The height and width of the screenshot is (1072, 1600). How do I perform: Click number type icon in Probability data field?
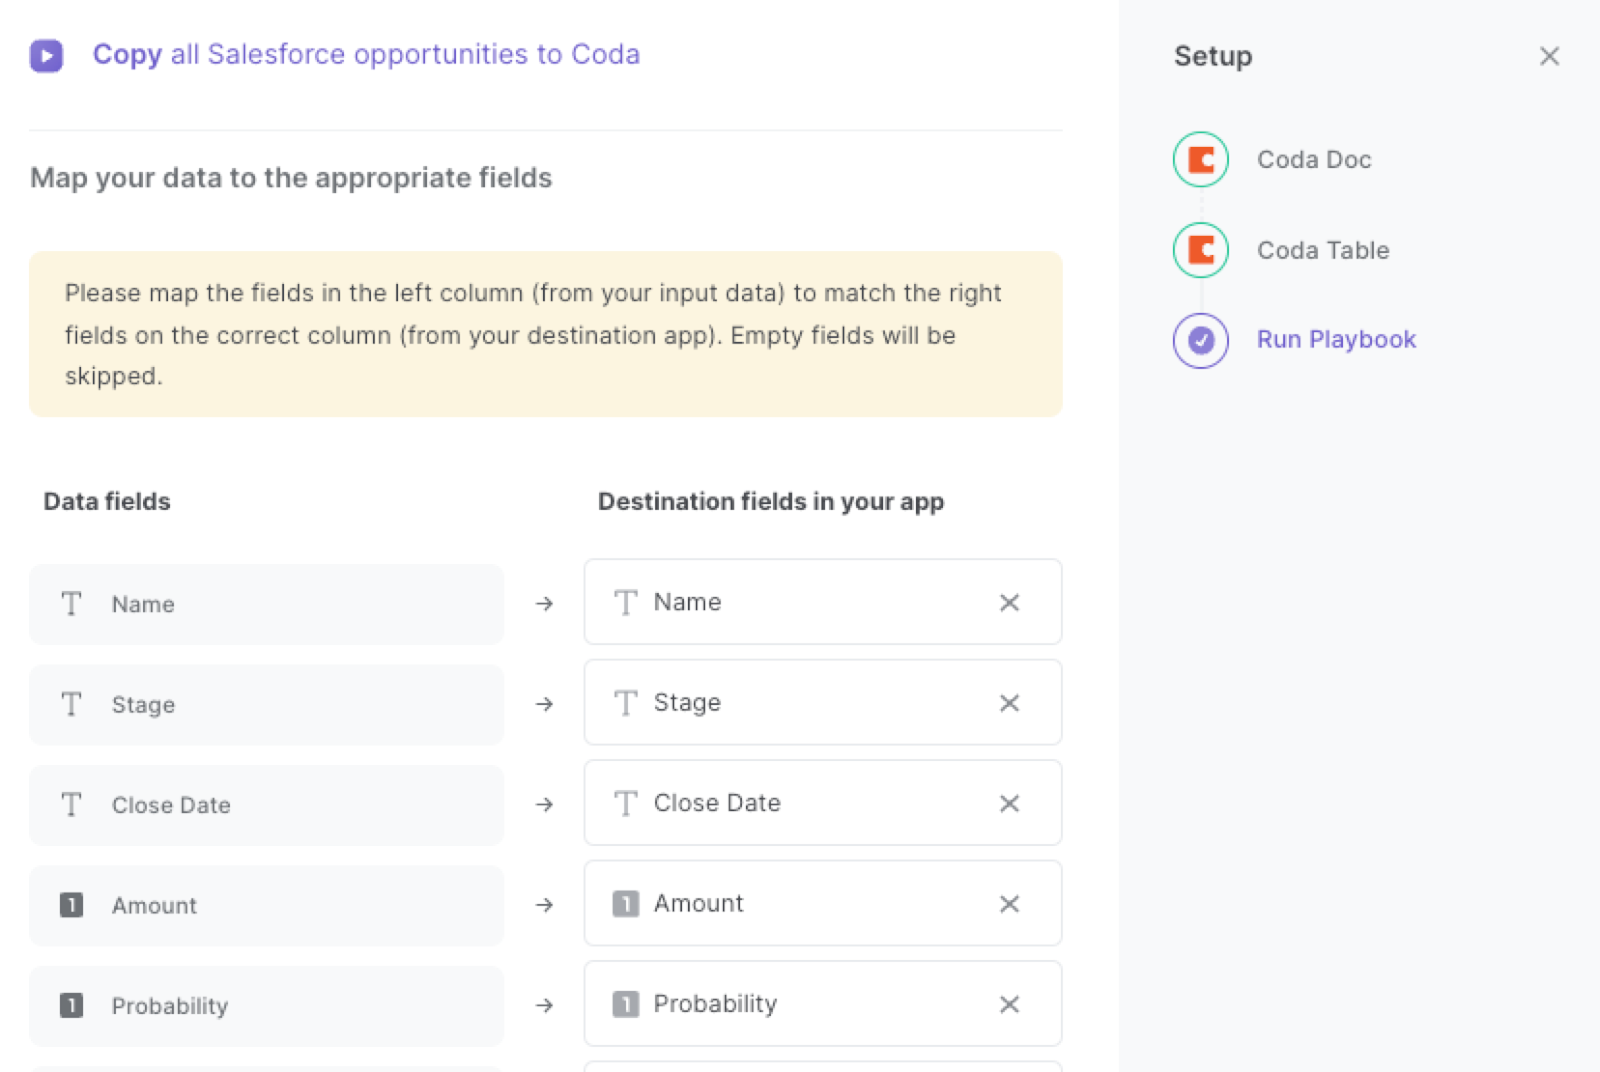coord(71,1005)
